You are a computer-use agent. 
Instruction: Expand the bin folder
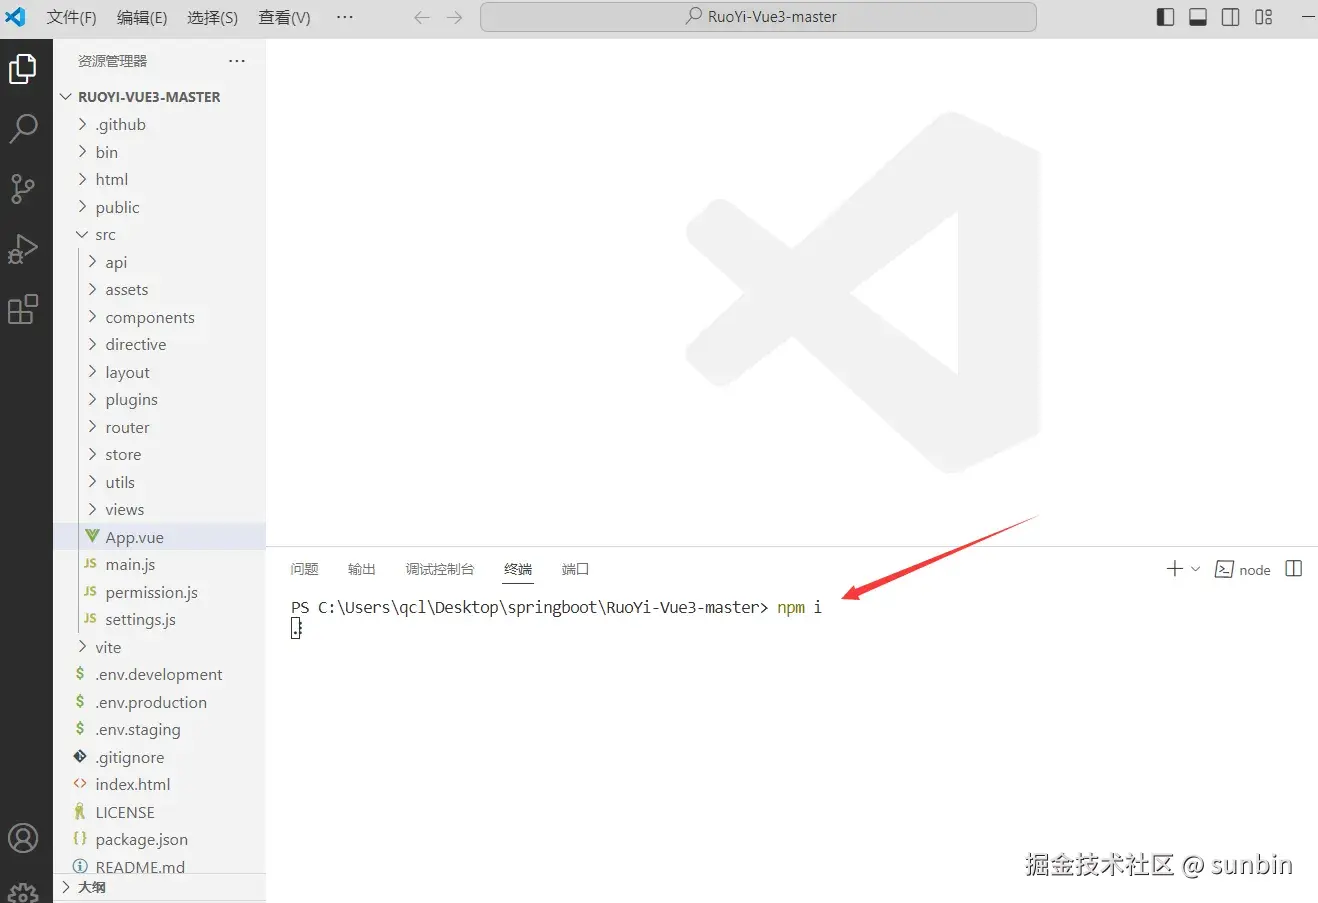(160, 152)
